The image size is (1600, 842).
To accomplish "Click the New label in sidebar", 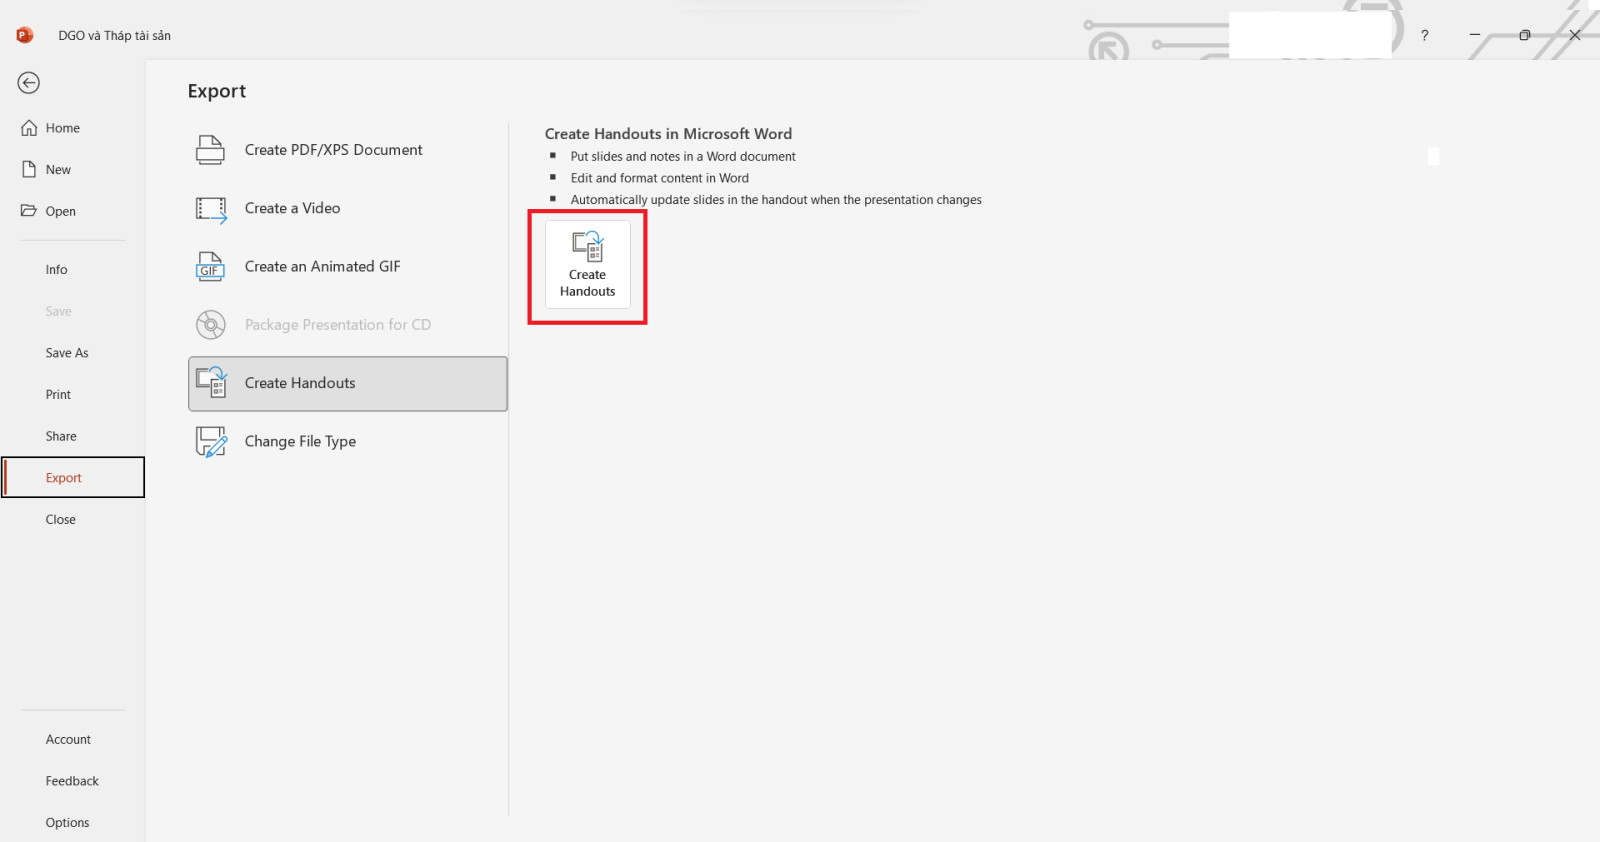I will 58,170.
